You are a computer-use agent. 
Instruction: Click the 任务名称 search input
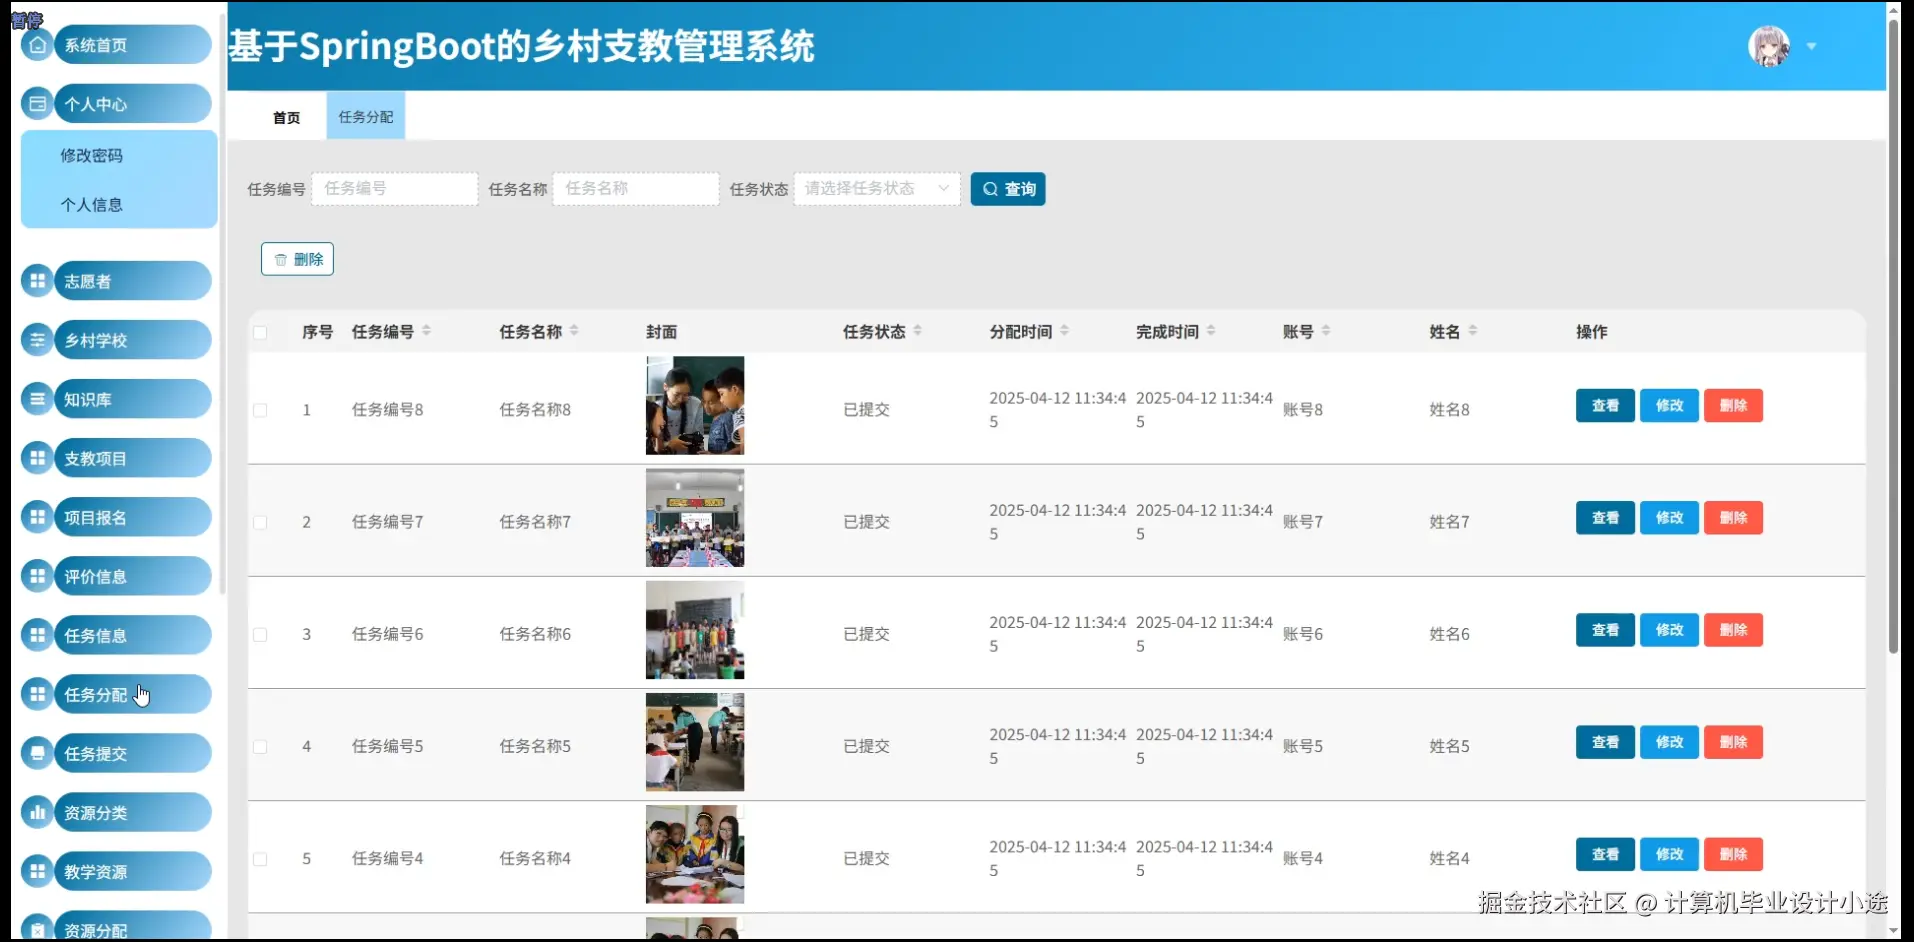coord(636,189)
